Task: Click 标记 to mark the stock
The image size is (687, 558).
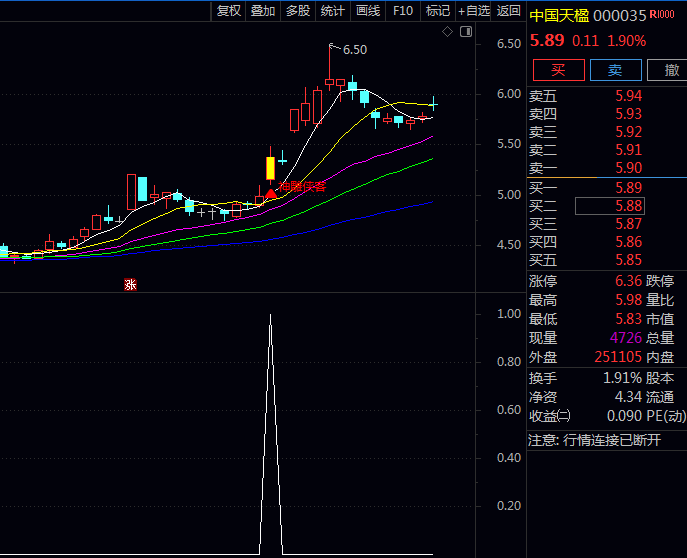Action: pos(437,11)
